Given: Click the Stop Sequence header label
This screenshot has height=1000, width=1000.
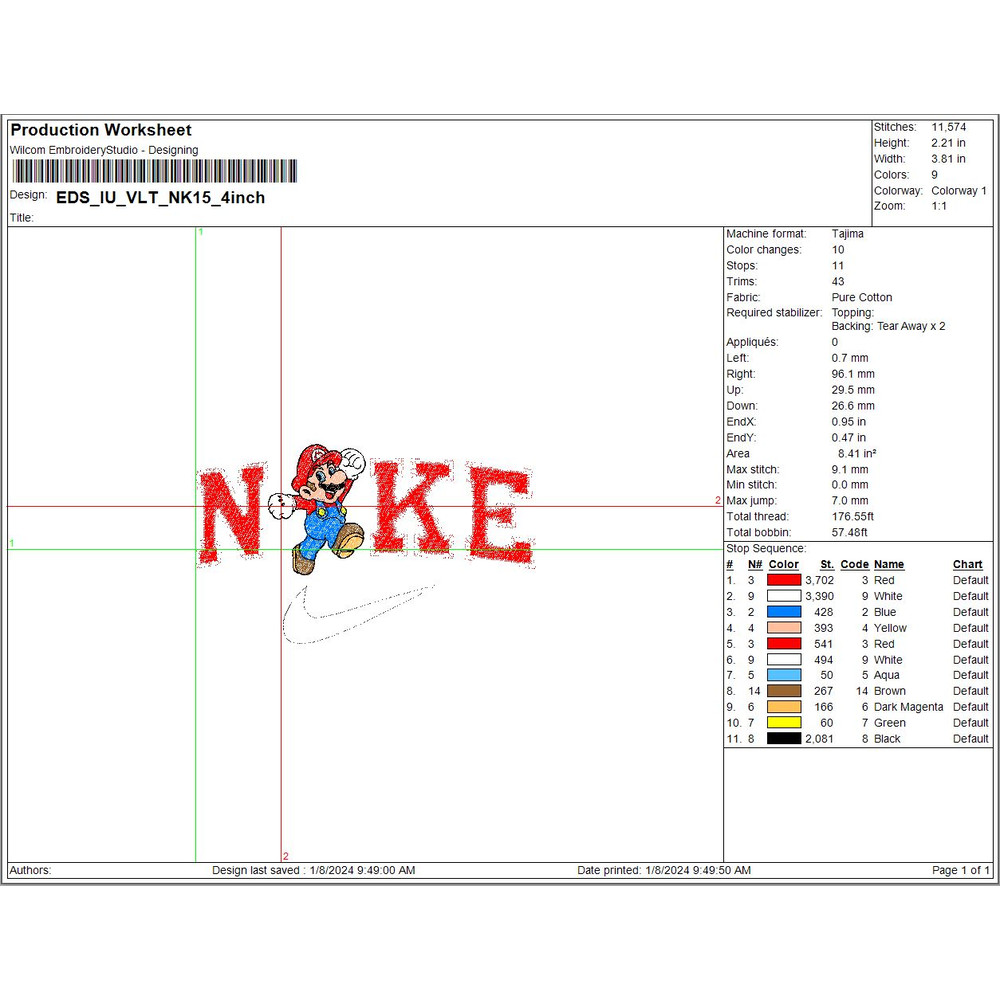Looking at the screenshot, I should click(x=766, y=548).
